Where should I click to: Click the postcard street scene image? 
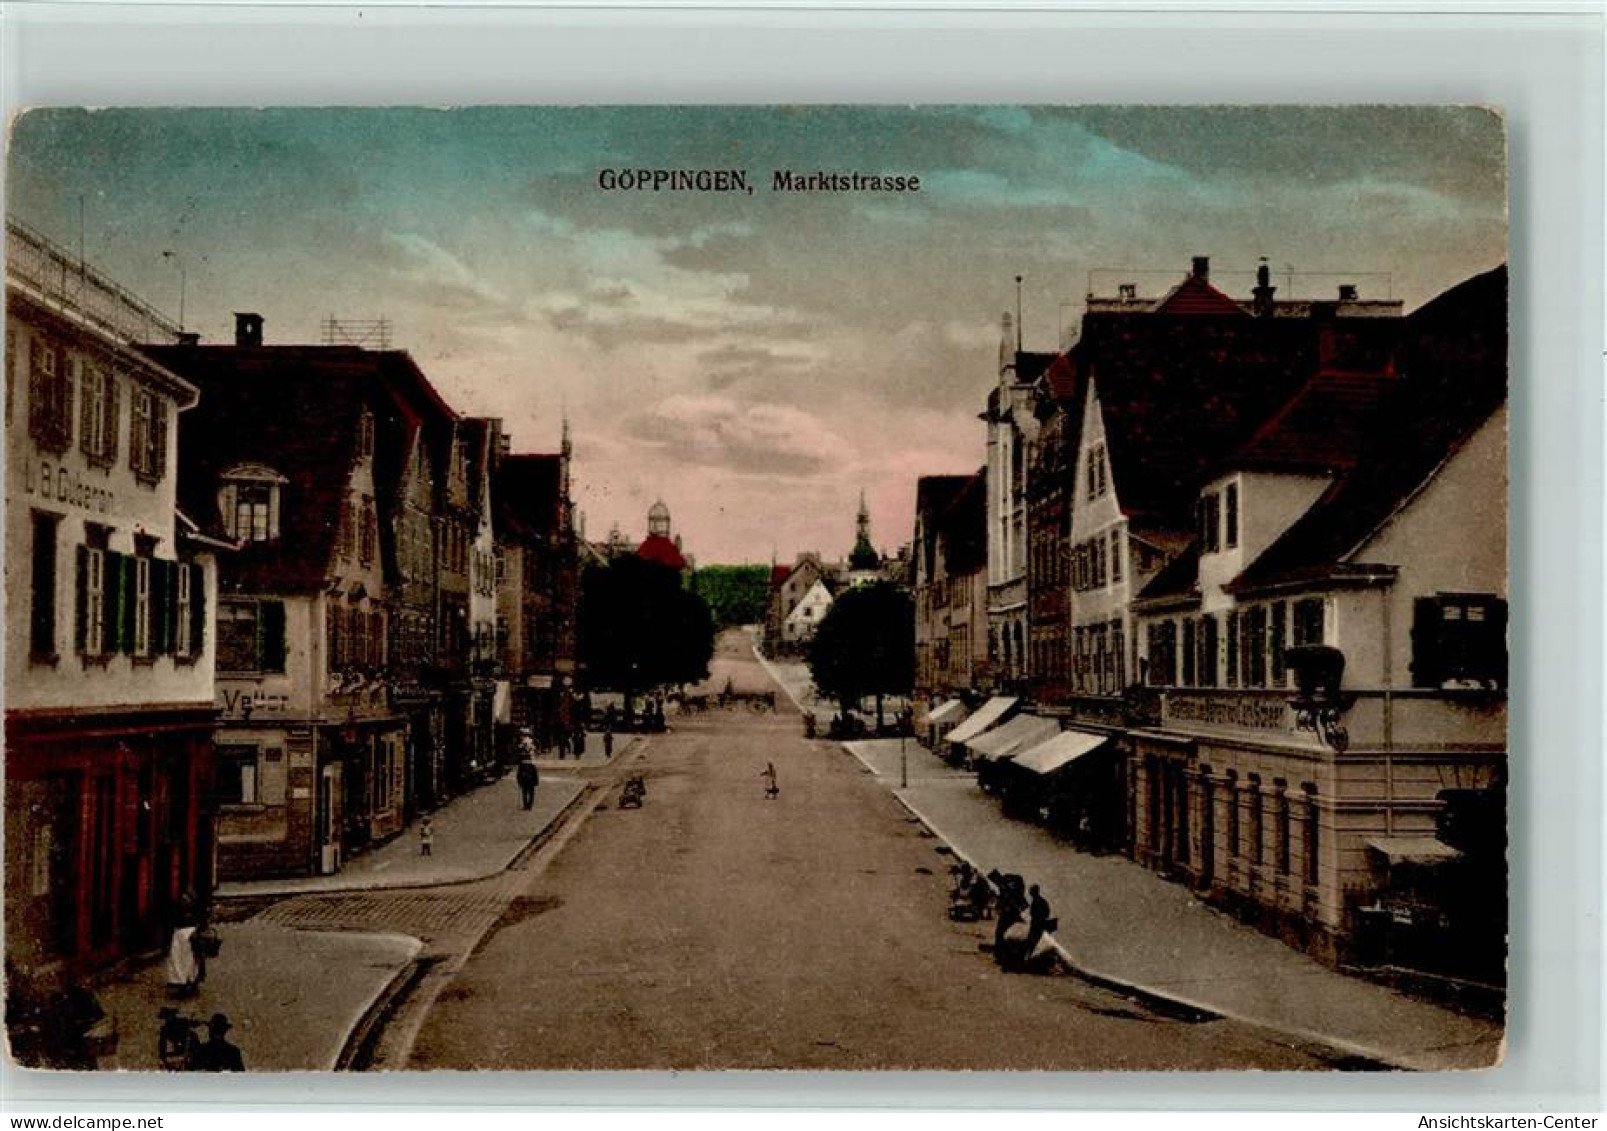pyautogui.click(x=755, y=588)
